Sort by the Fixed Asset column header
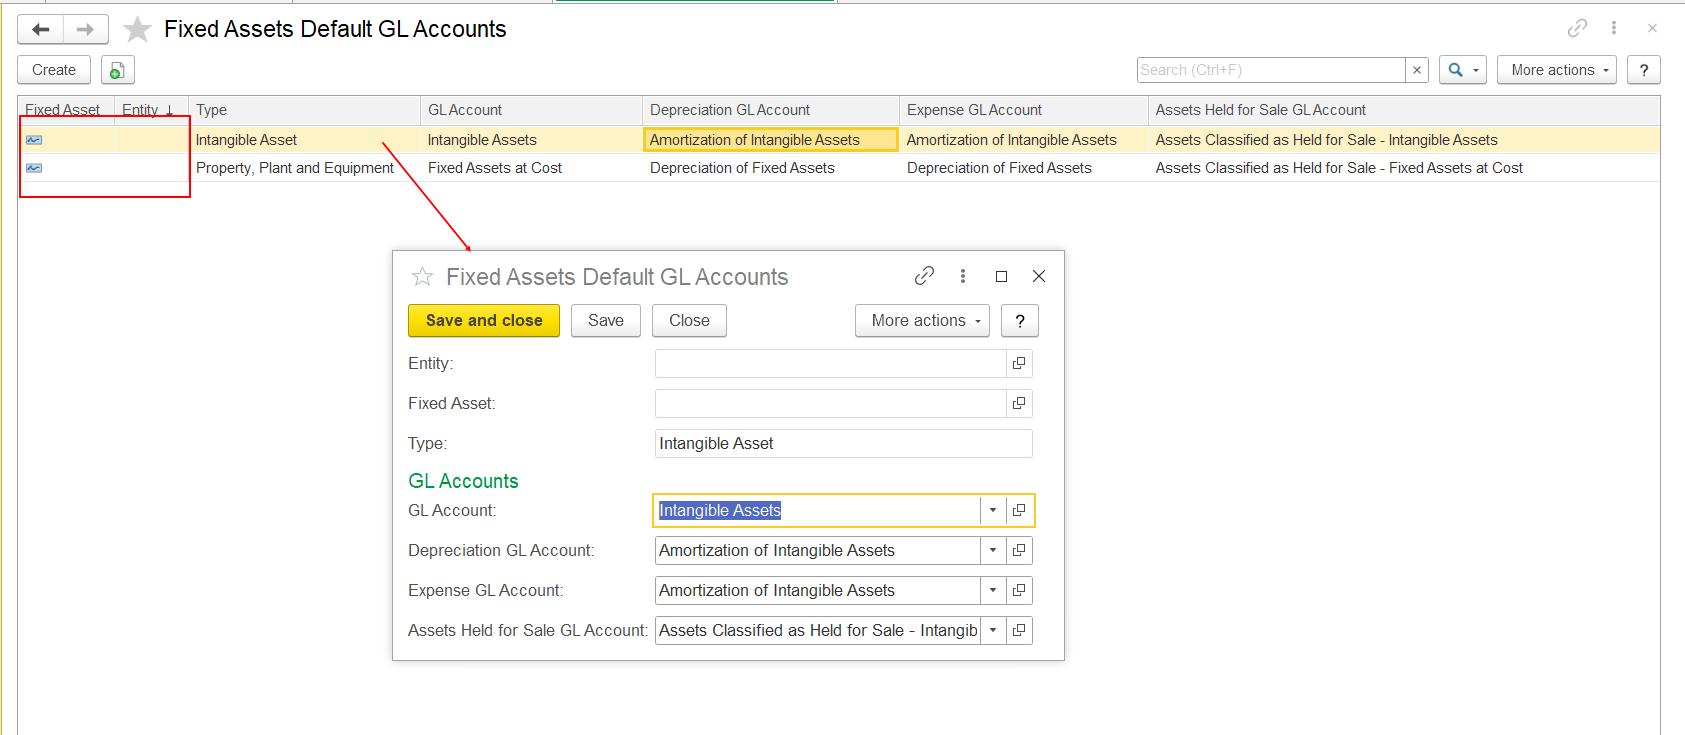The height and width of the screenshot is (735, 1685). point(66,110)
